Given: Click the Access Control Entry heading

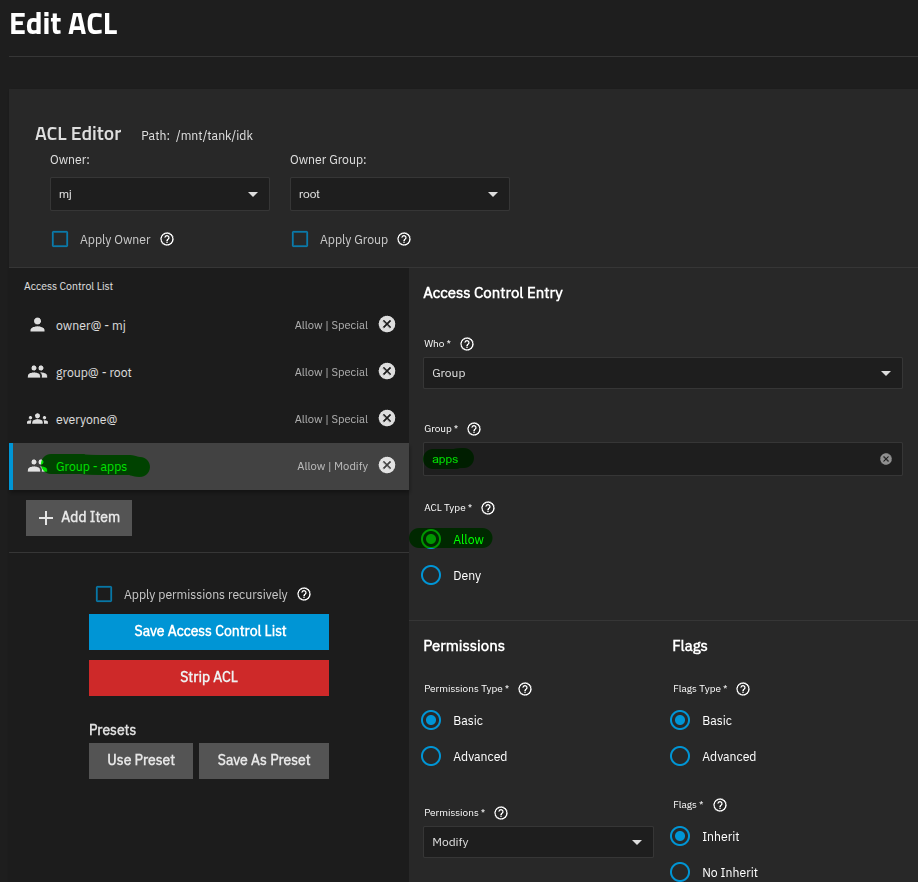Looking at the screenshot, I should coord(493,293).
